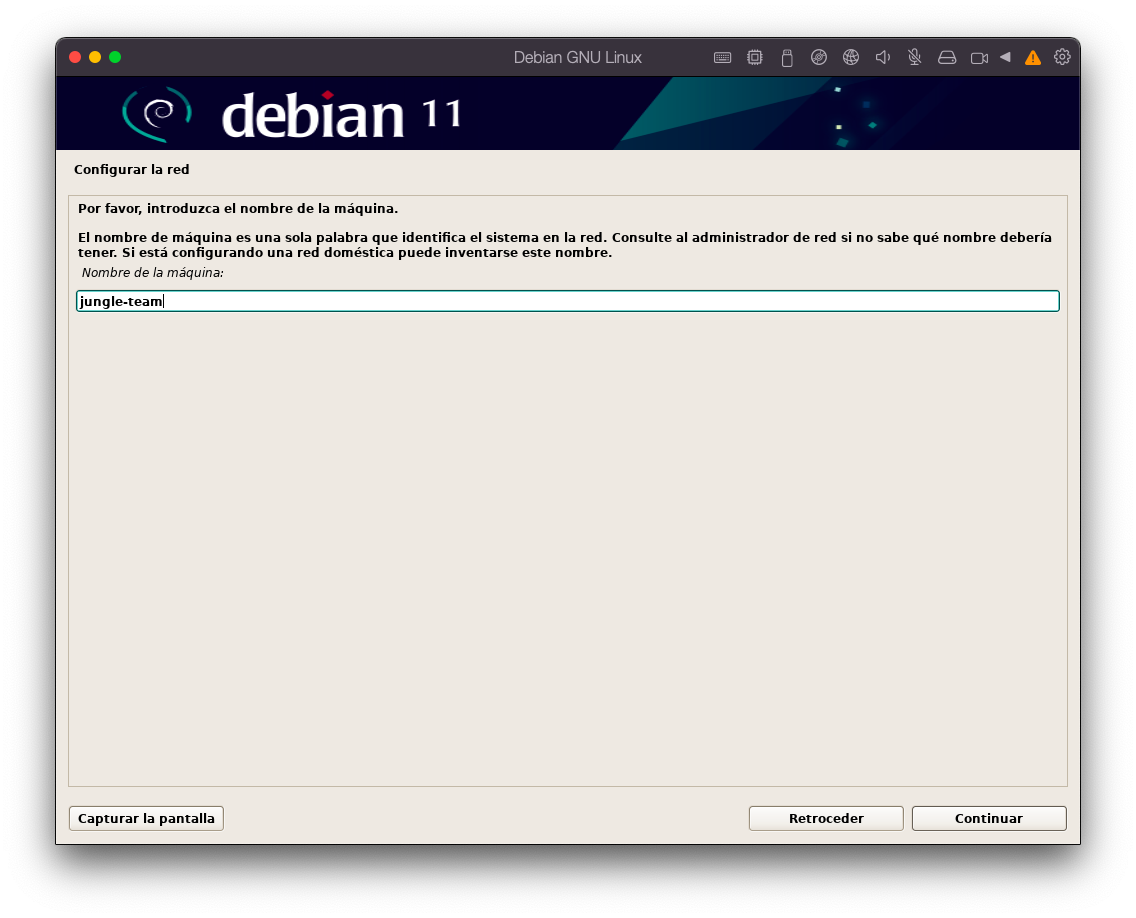Open the sound speaker icon

[x=882, y=57]
